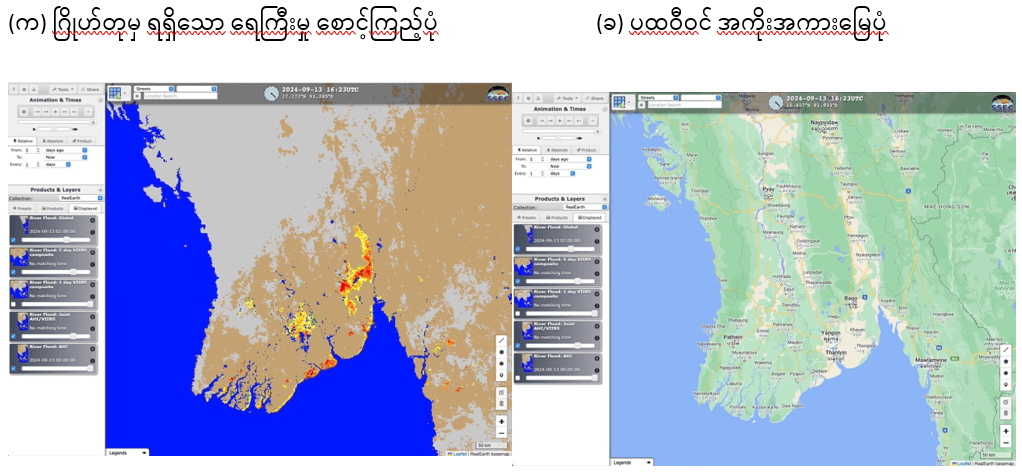Open Collection RealEarth dropdown in flood map window
1022x472 pixels.
(x=81, y=198)
